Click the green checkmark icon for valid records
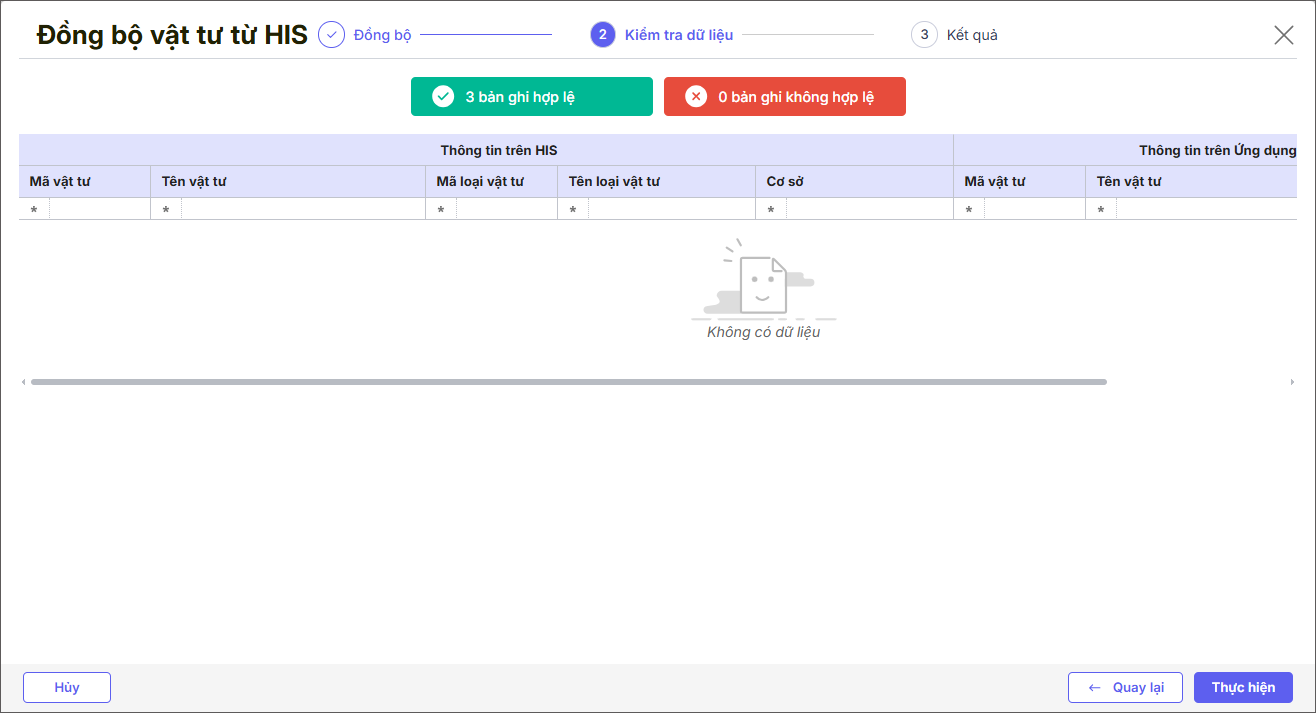This screenshot has width=1316, height=713. click(443, 97)
